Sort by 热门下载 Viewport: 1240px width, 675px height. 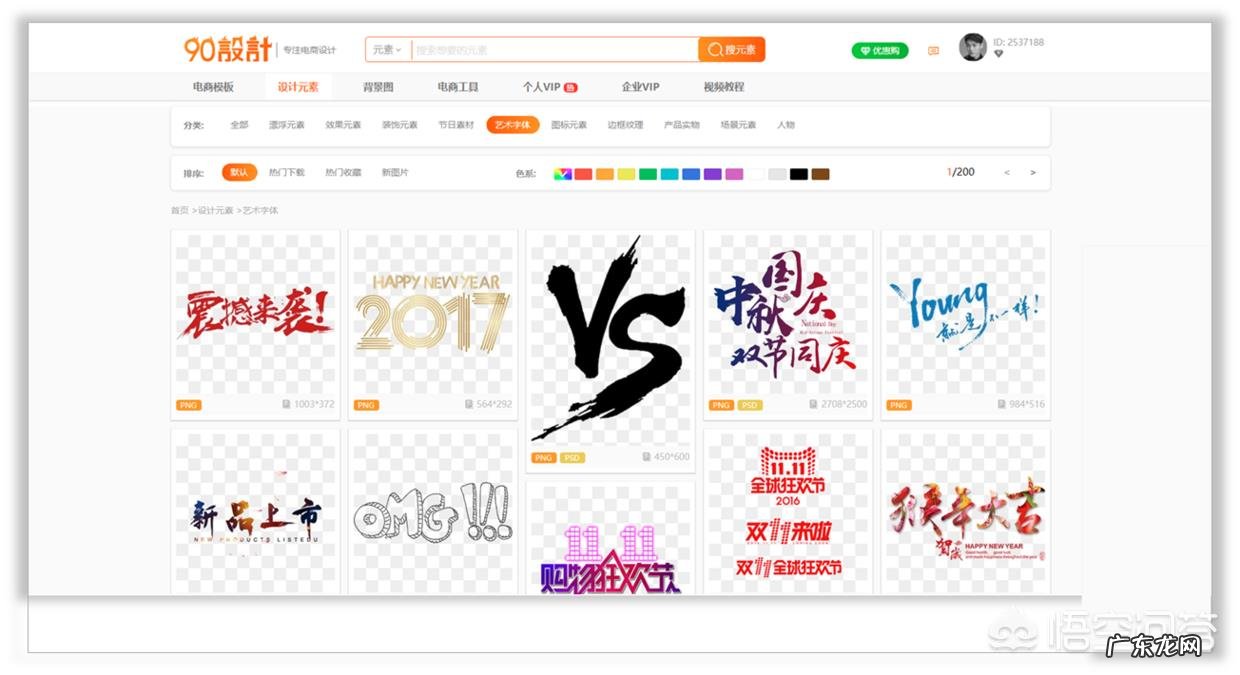pyautogui.click(x=287, y=173)
